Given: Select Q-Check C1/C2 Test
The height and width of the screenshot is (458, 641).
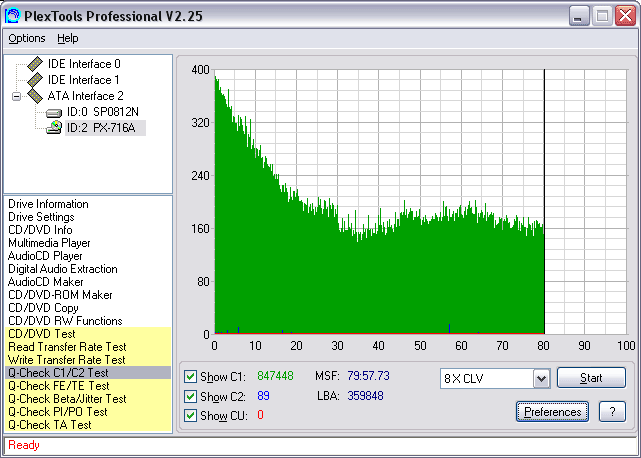Looking at the screenshot, I should (x=88, y=373).
